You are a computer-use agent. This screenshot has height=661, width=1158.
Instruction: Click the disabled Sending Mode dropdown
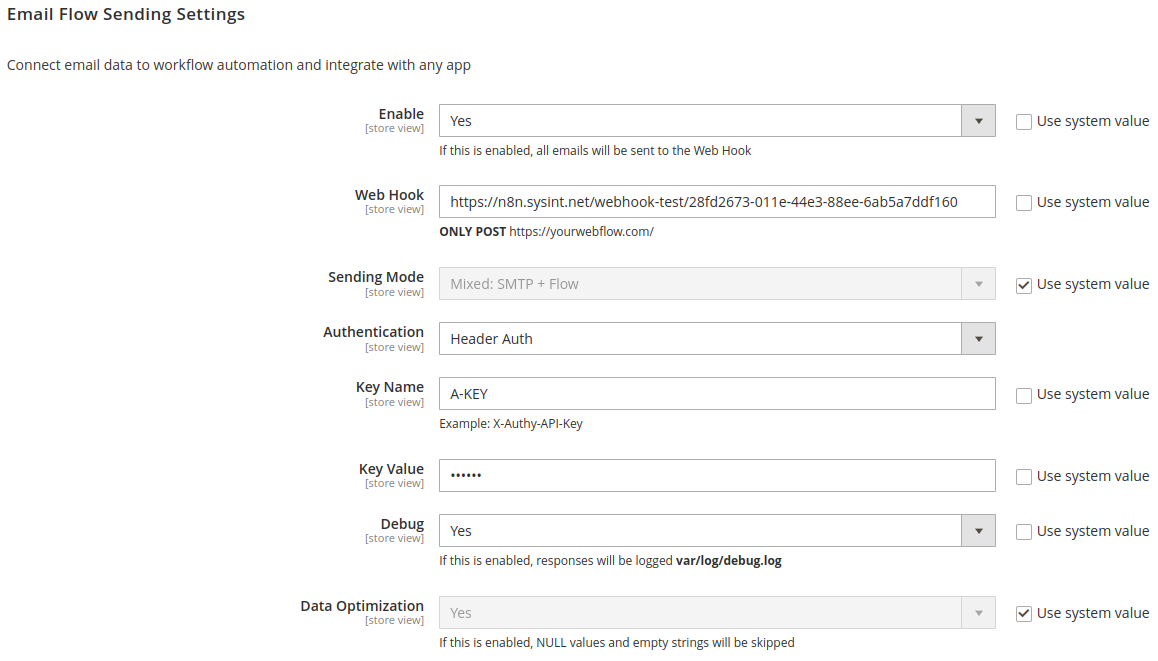(717, 284)
